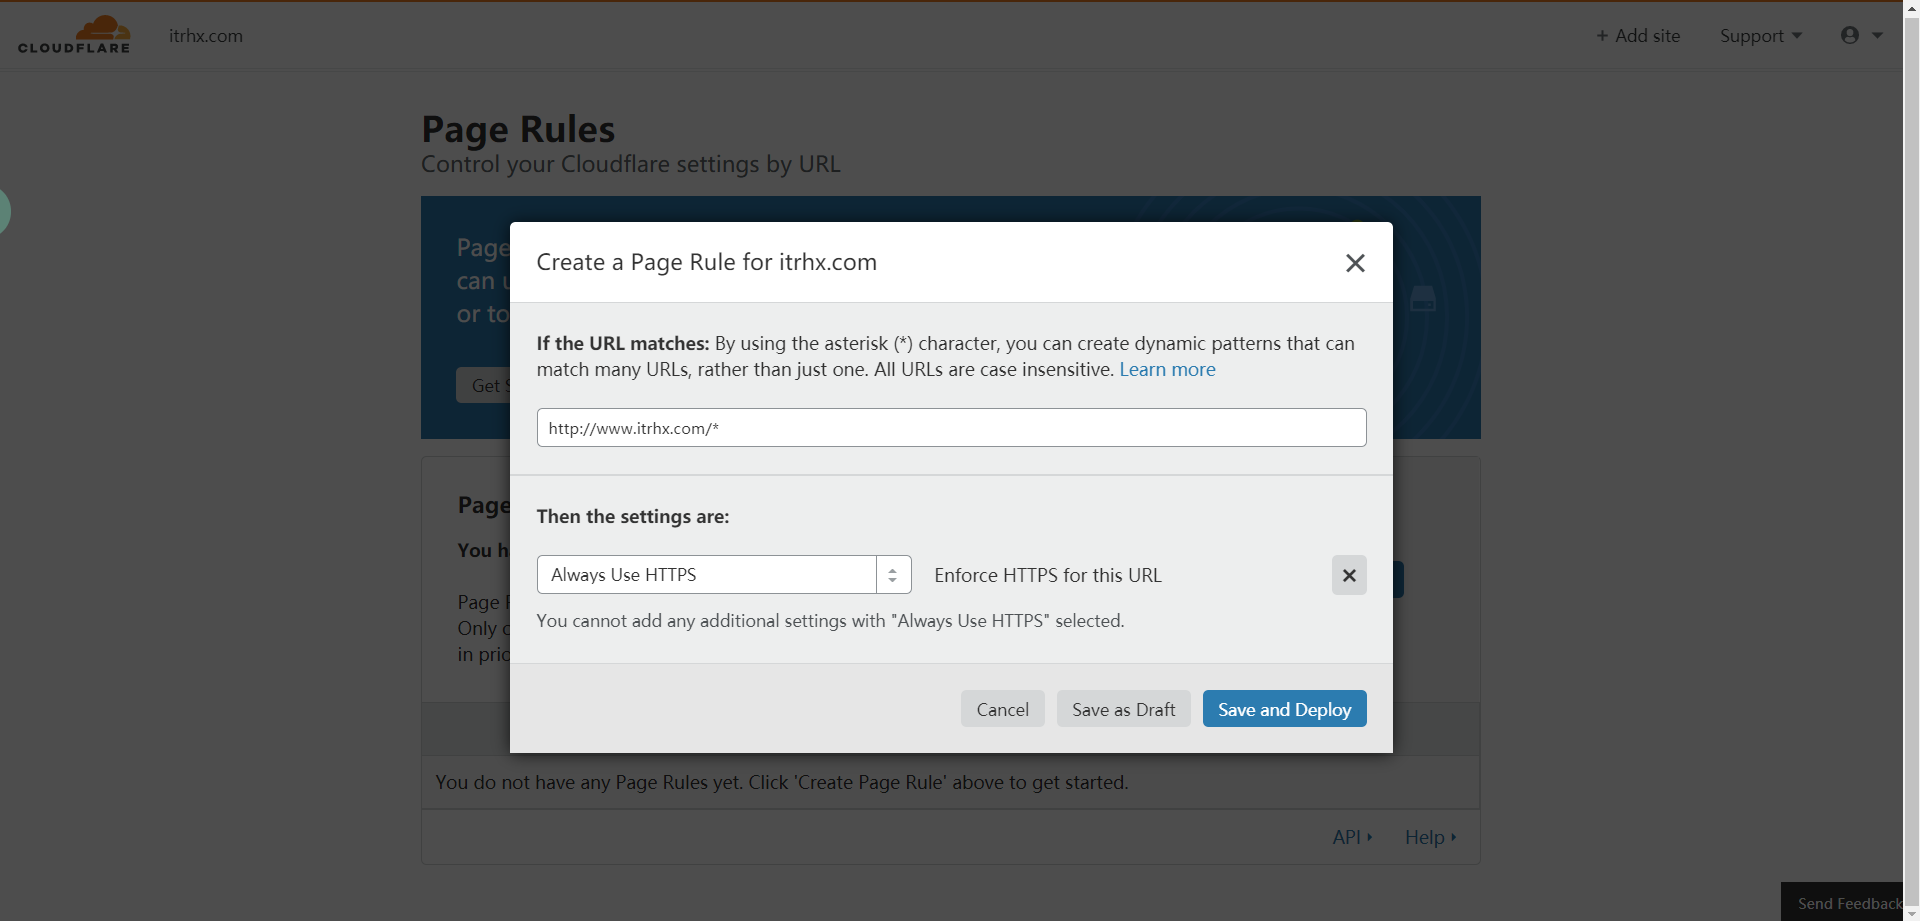Image resolution: width=1920 pixels, height=921 pixels.
Task: Expand the API section
Action: tap(1352, 837)
